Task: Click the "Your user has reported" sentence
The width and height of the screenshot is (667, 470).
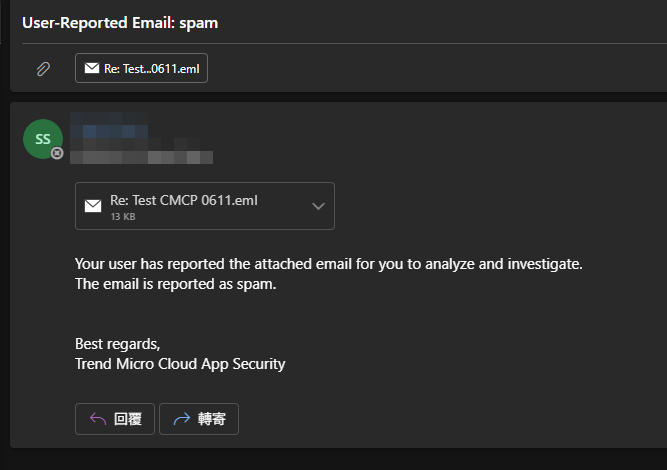Action: [328, 264]
